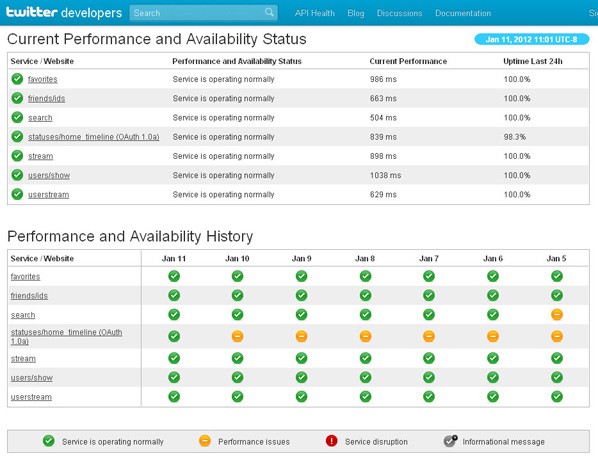Click green check icon beside userstream status row

(x=17, y=194)
